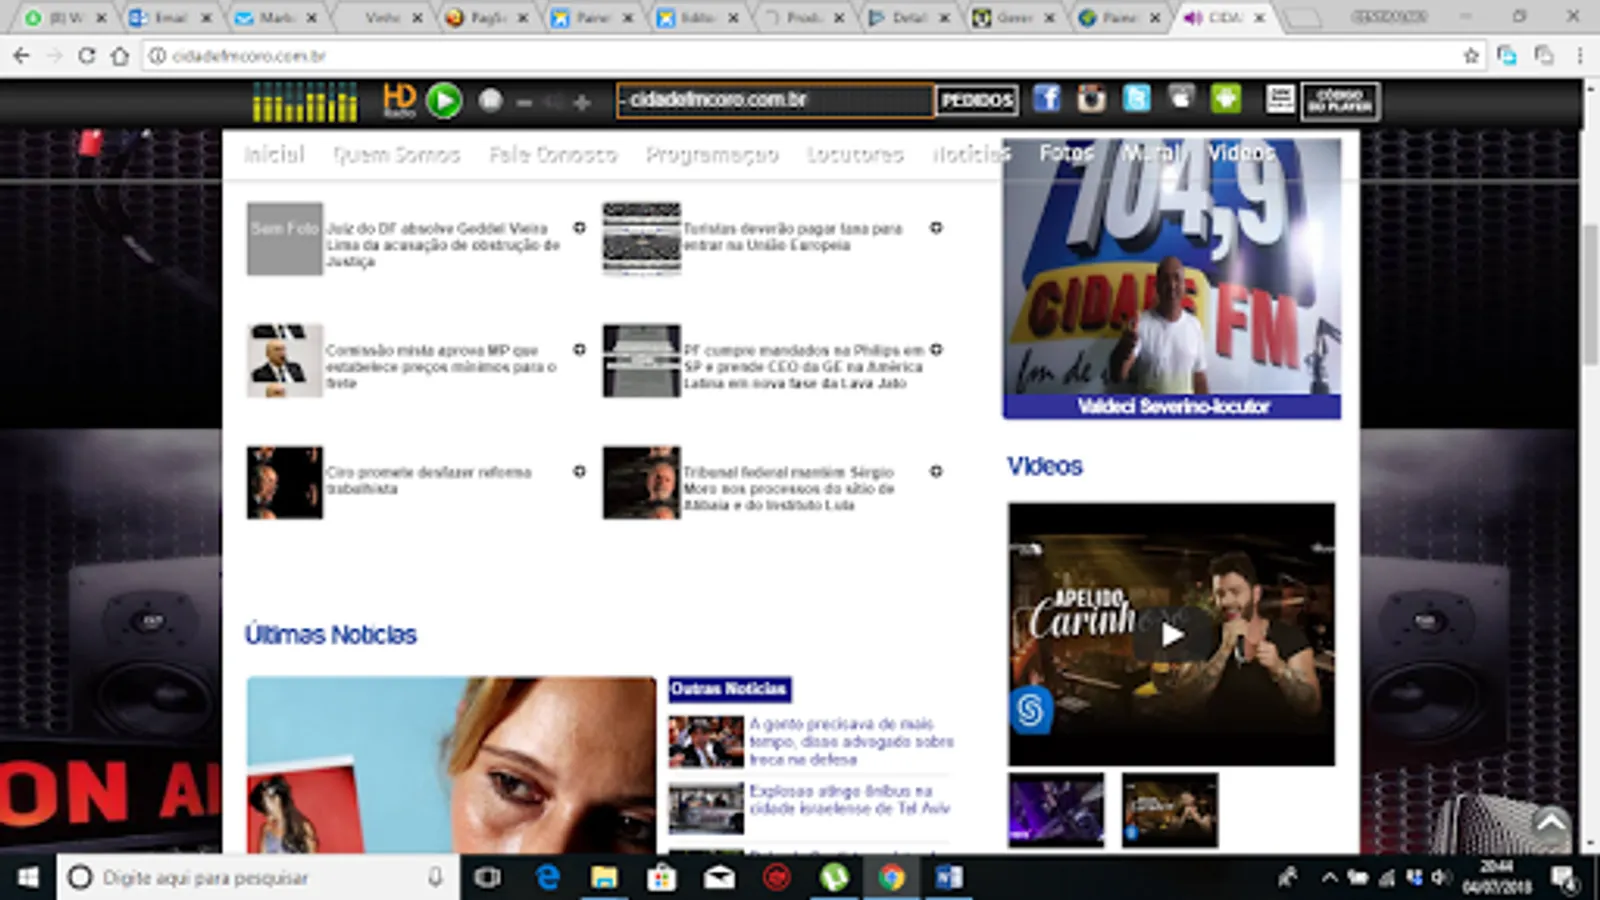
Task: Click the audio equalizer bars graphic
Action: click(x=304, y=101)
